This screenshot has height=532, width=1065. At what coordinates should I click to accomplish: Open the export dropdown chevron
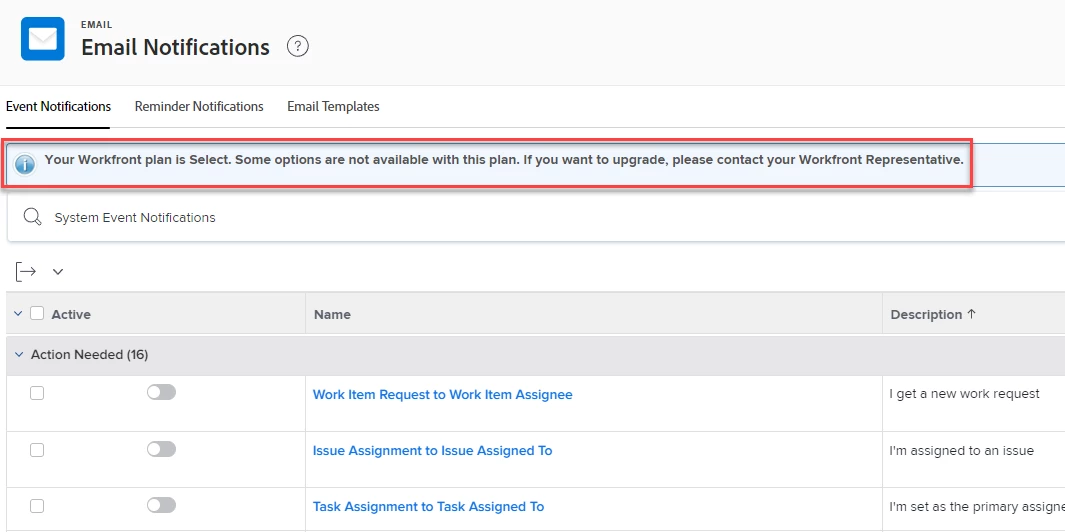tap(58, 272)
